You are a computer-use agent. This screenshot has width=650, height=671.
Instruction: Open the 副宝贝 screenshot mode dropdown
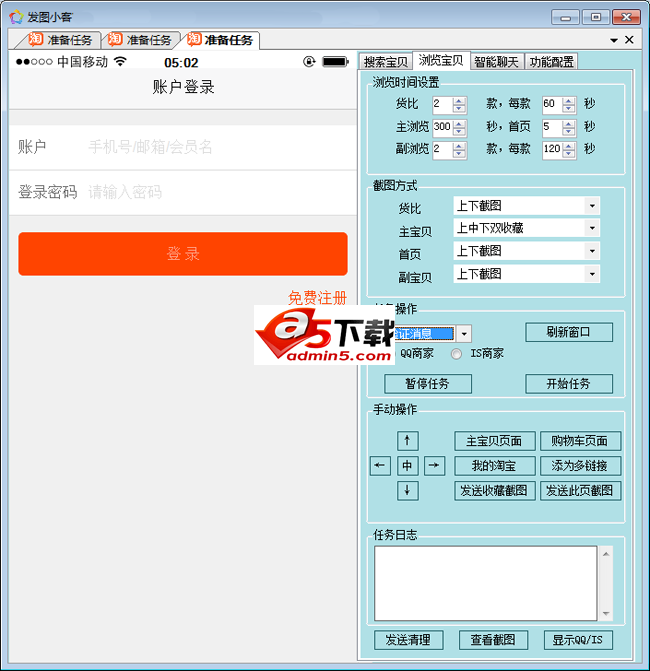[592, 274]
